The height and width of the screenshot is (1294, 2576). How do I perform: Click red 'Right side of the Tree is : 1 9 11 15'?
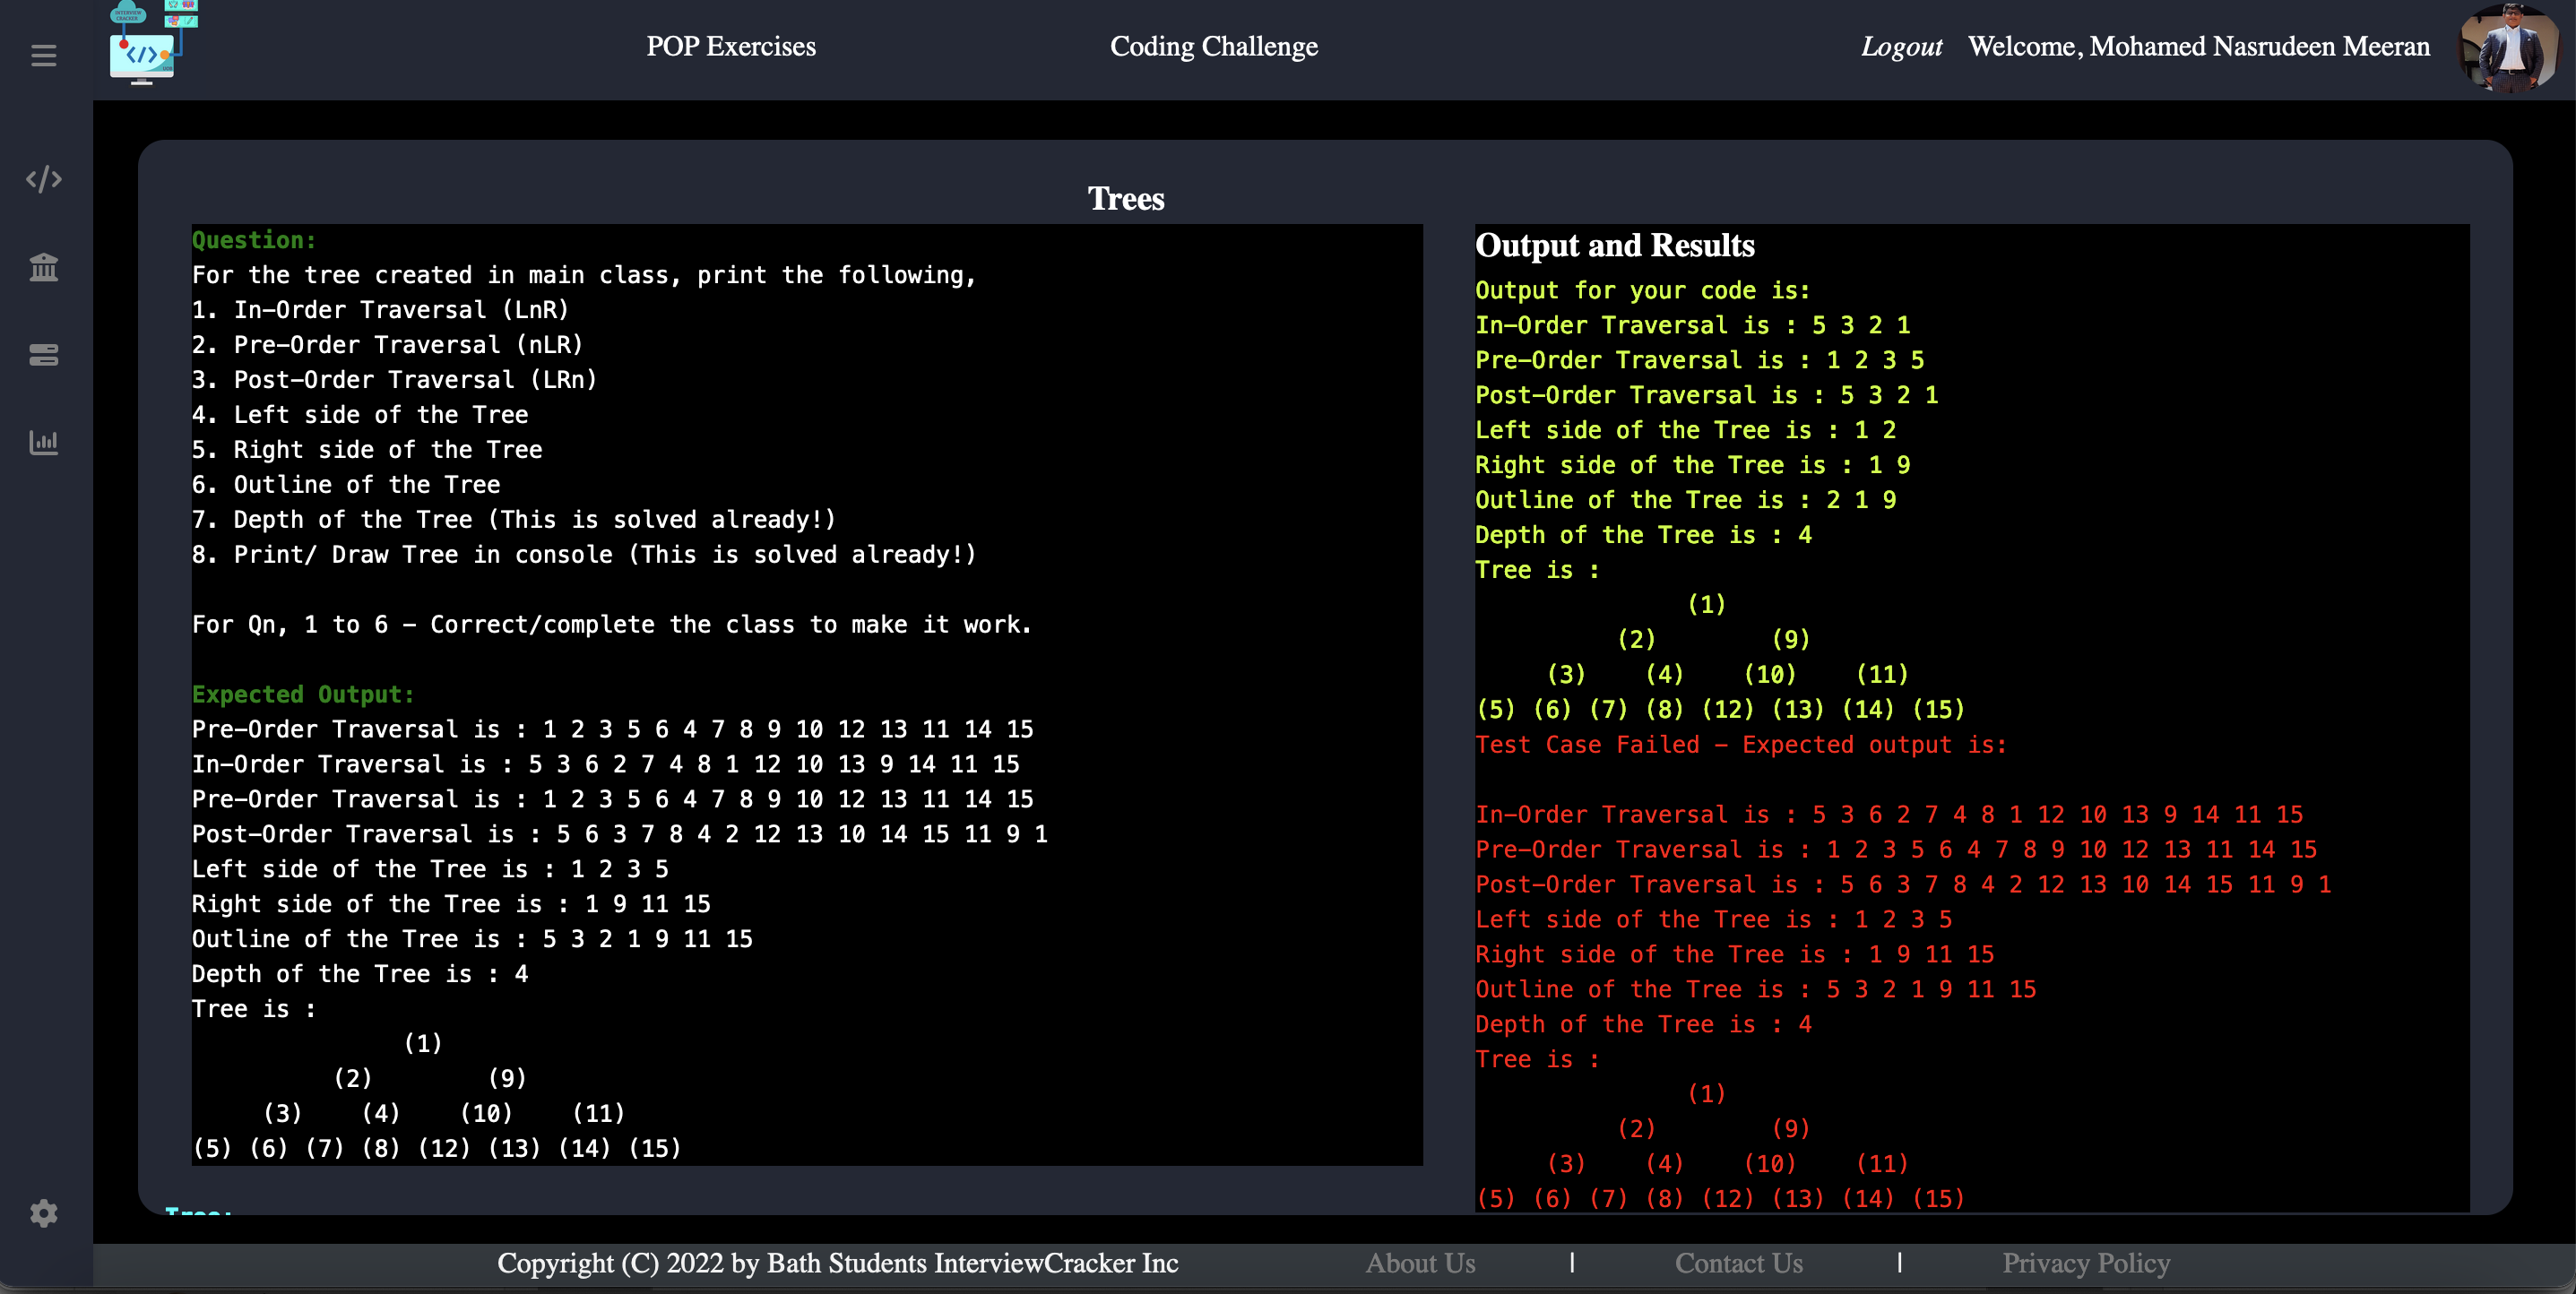1735,955
